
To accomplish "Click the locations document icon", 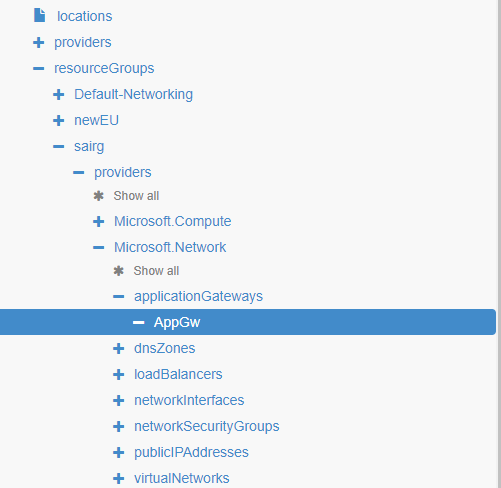I will click(39, 15).
